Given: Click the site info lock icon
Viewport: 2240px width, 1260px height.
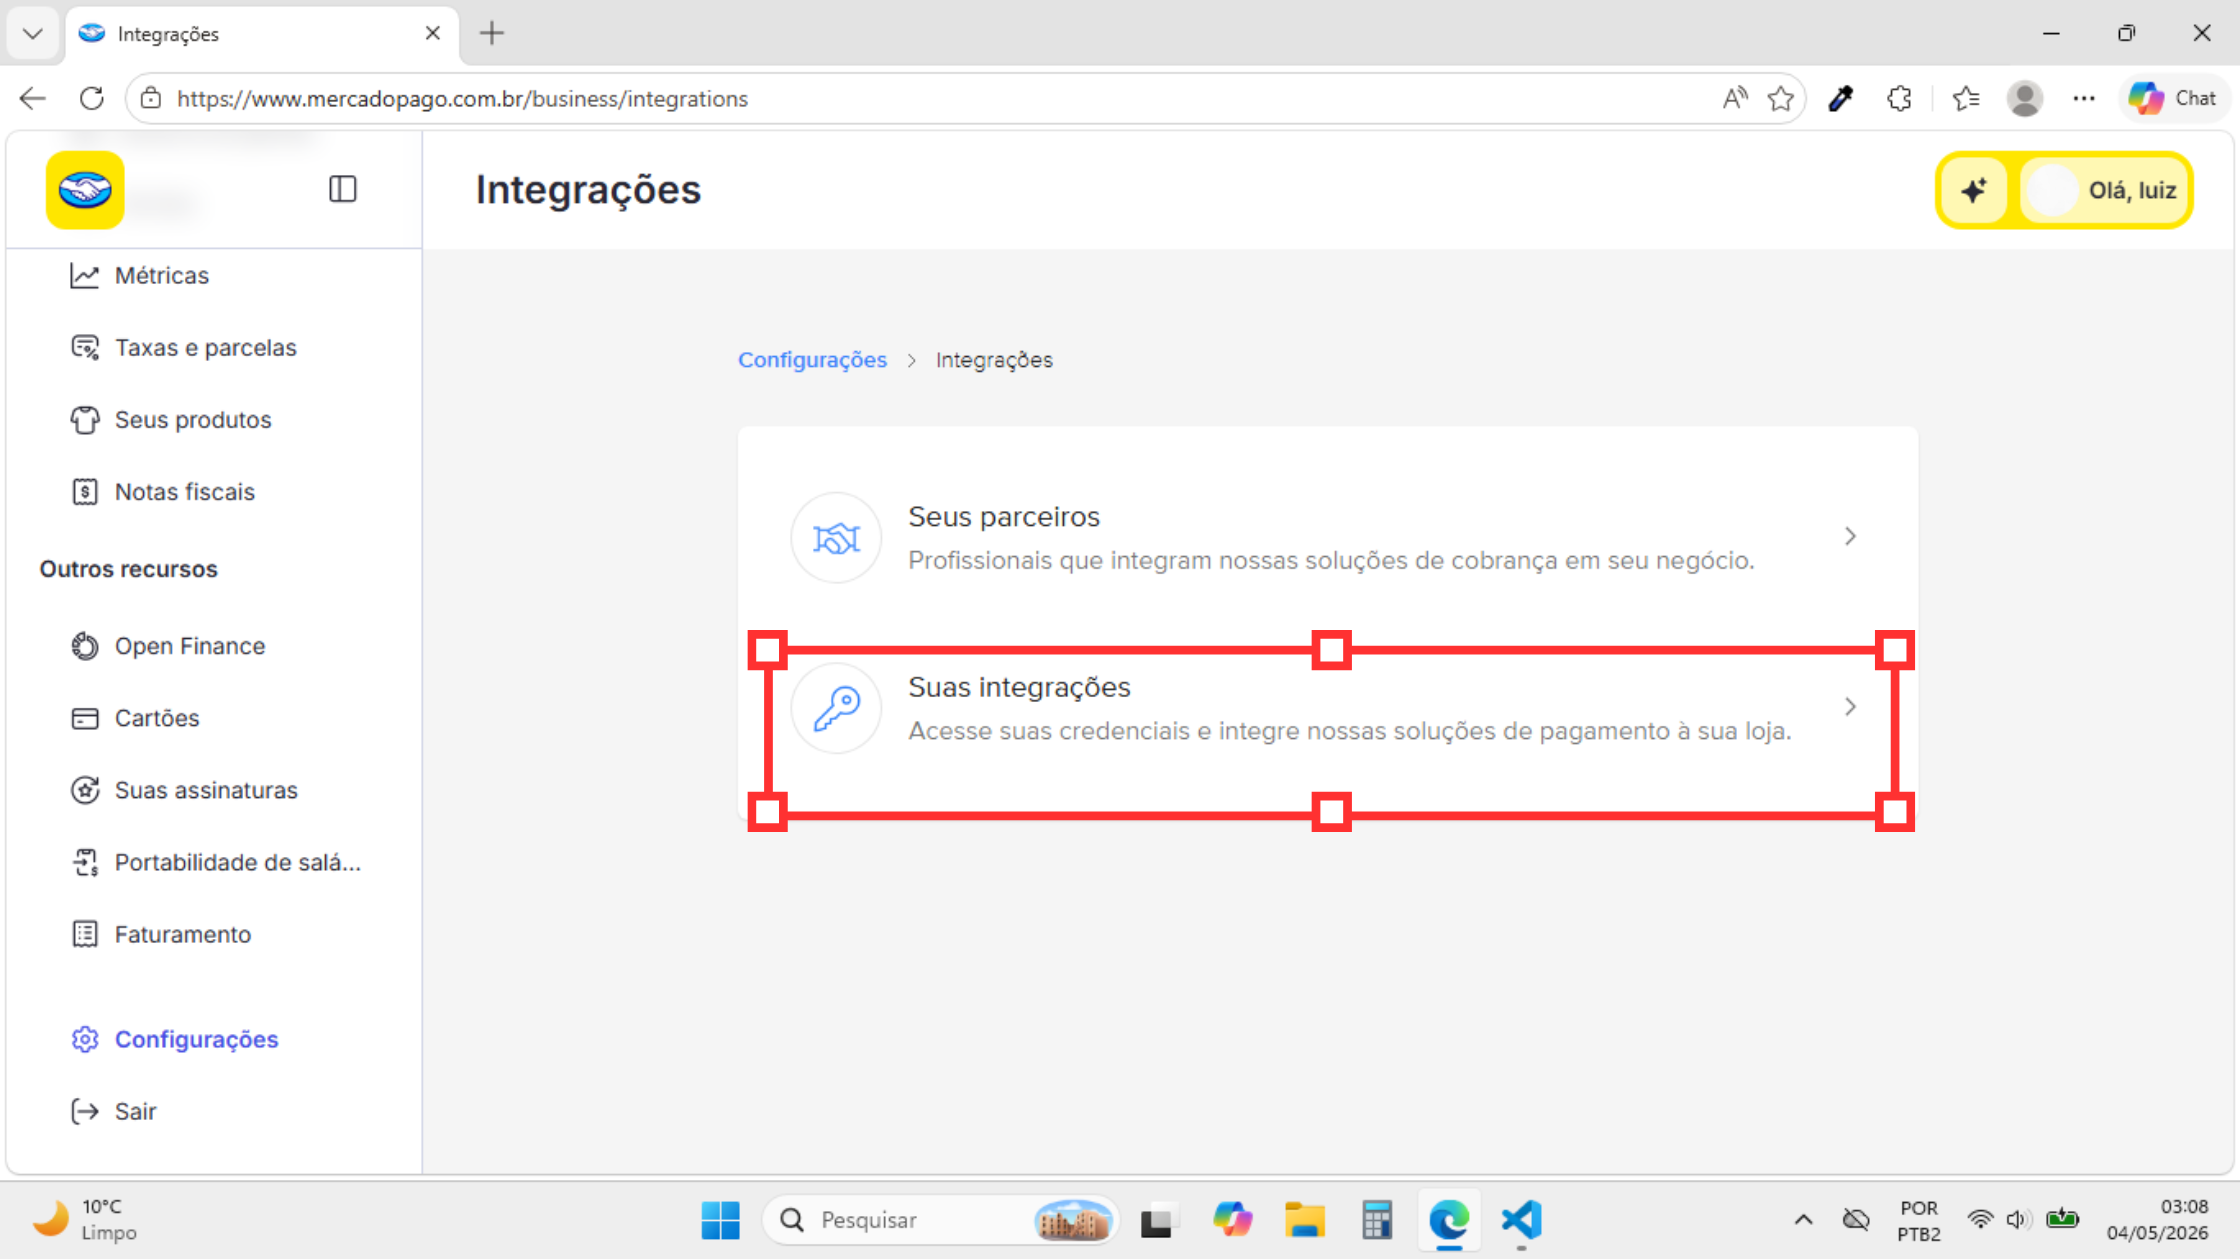Looking at the screenshot, I should pyautogui.click(x=151, y=98).
